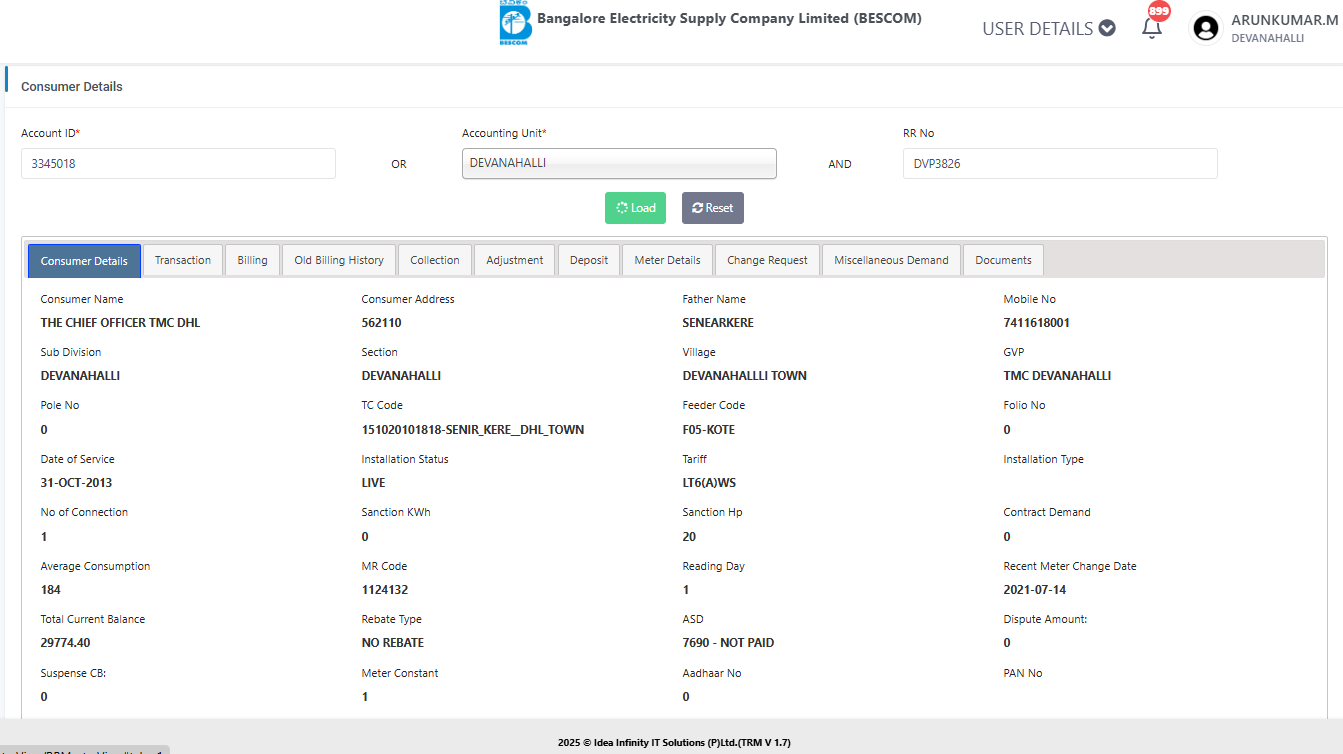Click the consumer address value 562110
1343x754 pixels.
382,323
